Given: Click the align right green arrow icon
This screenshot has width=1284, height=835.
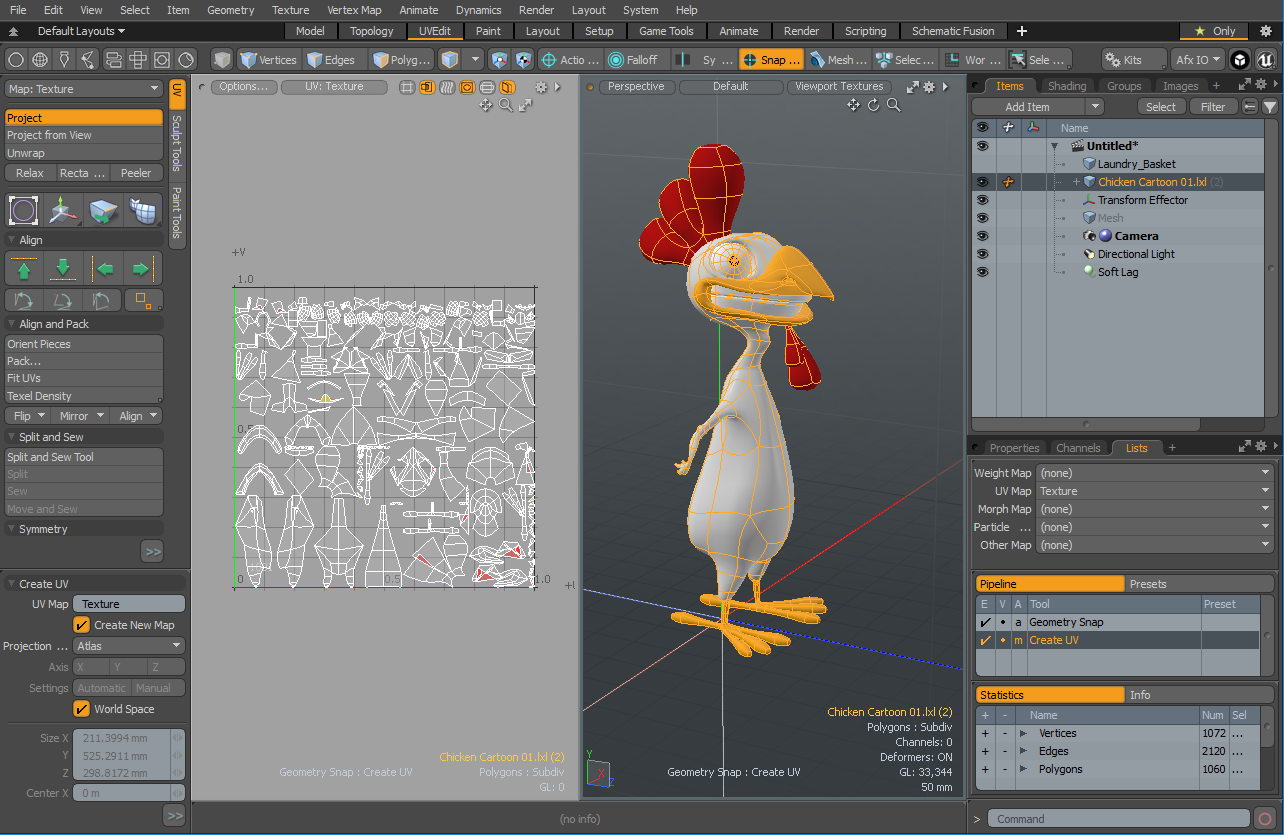Looking at the screenshot, I should tap(141, 269).
